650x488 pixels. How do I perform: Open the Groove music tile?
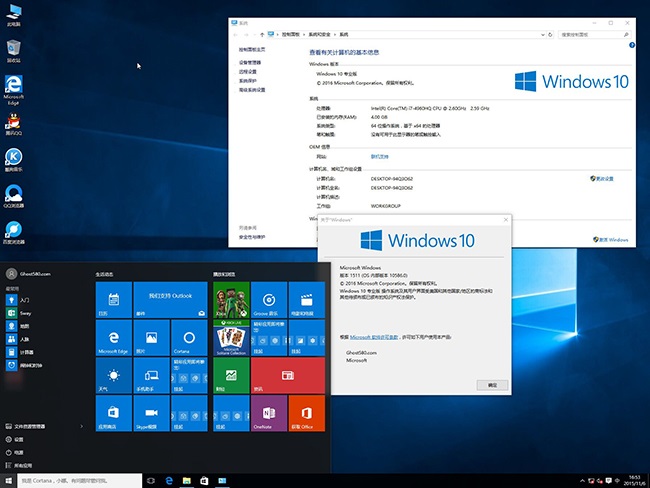click(x=269, y=300)
